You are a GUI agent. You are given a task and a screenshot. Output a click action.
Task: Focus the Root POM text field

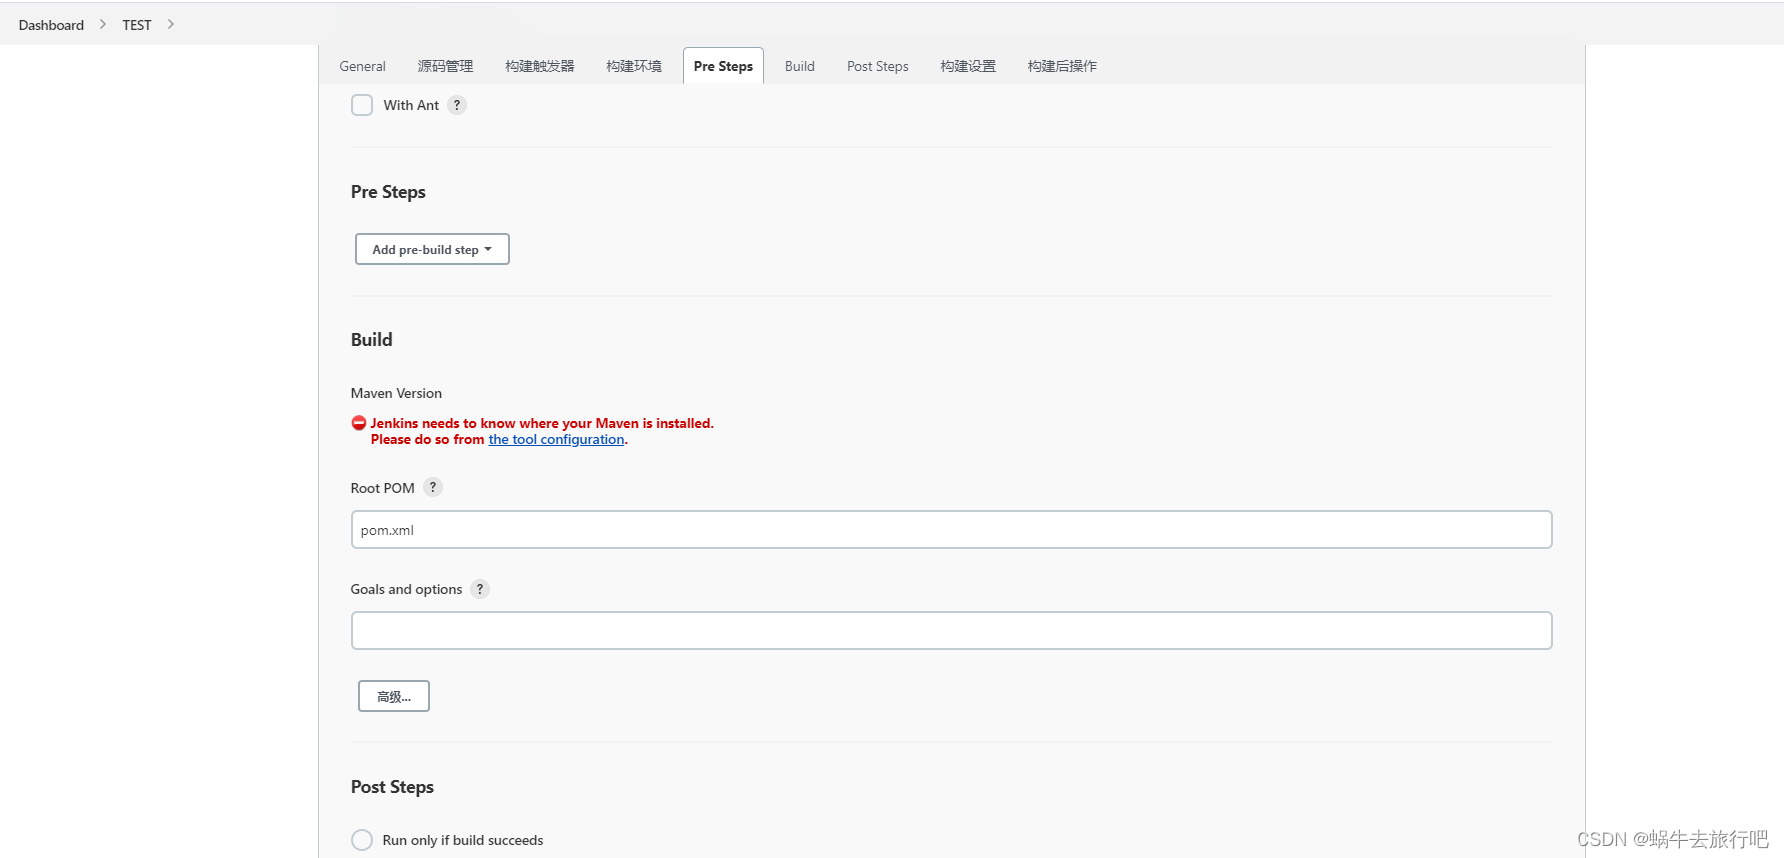951,530
